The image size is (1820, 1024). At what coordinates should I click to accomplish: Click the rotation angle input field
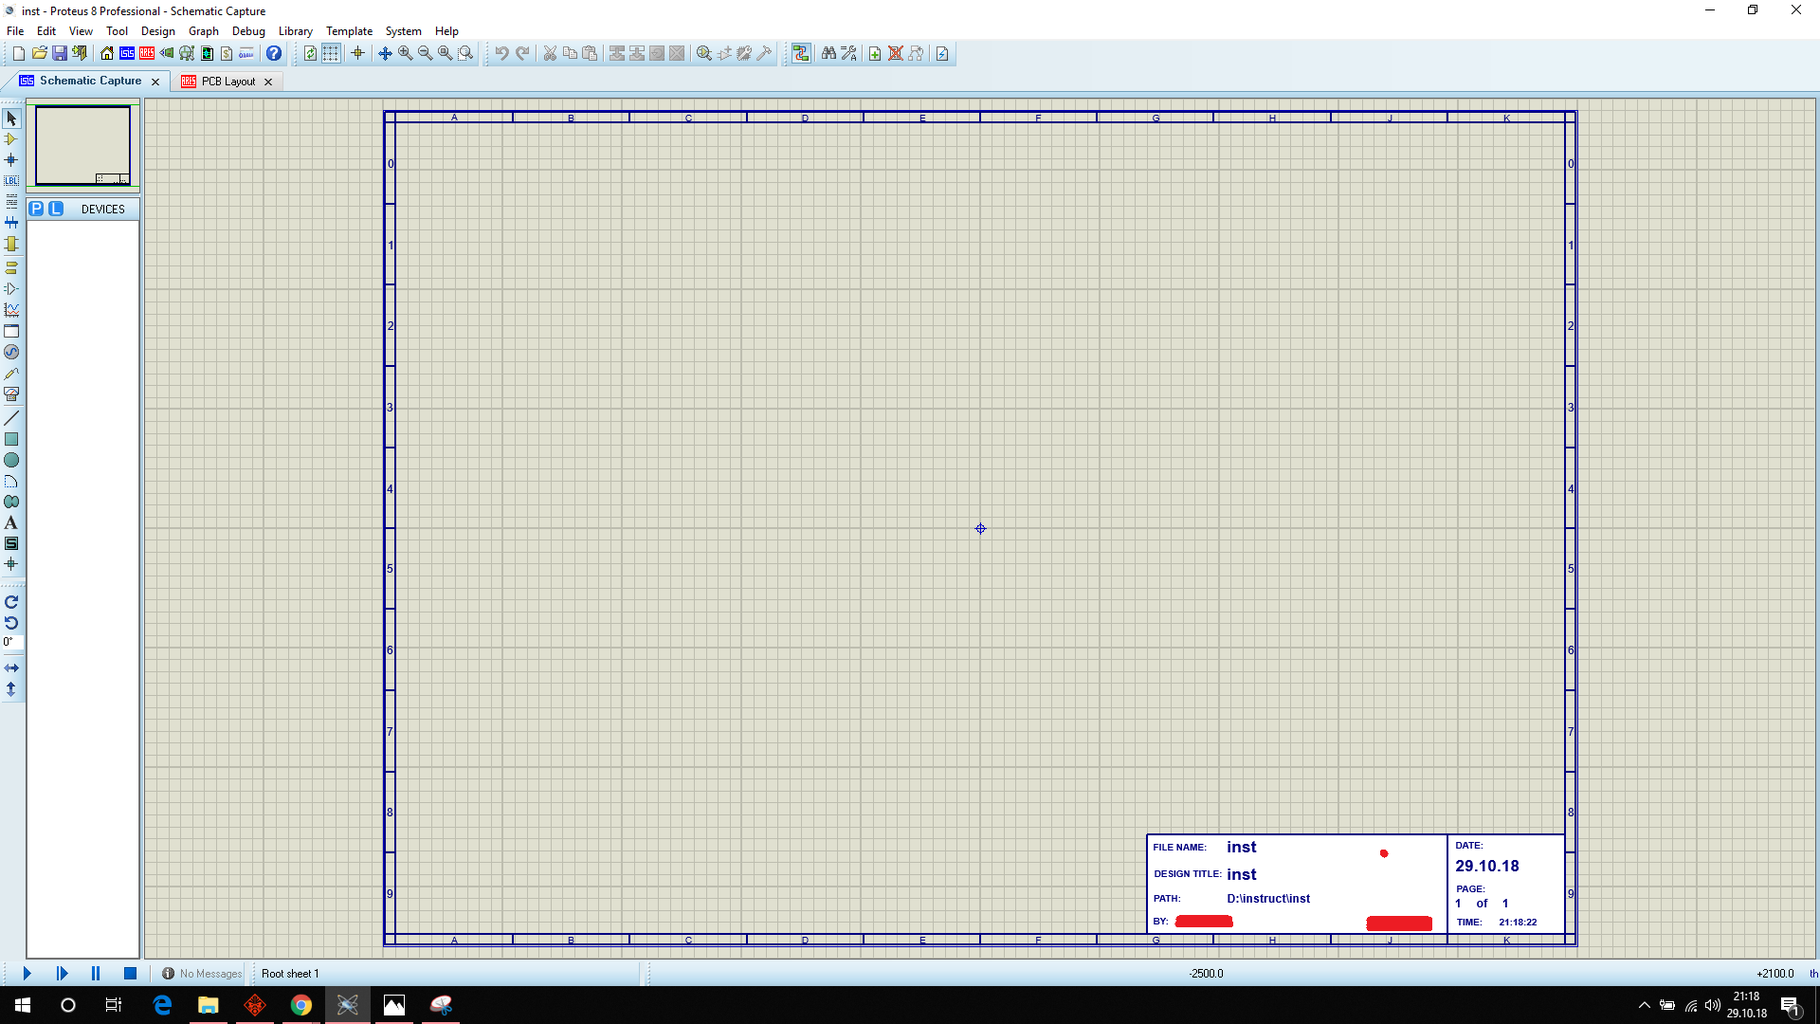coord(11,642)
